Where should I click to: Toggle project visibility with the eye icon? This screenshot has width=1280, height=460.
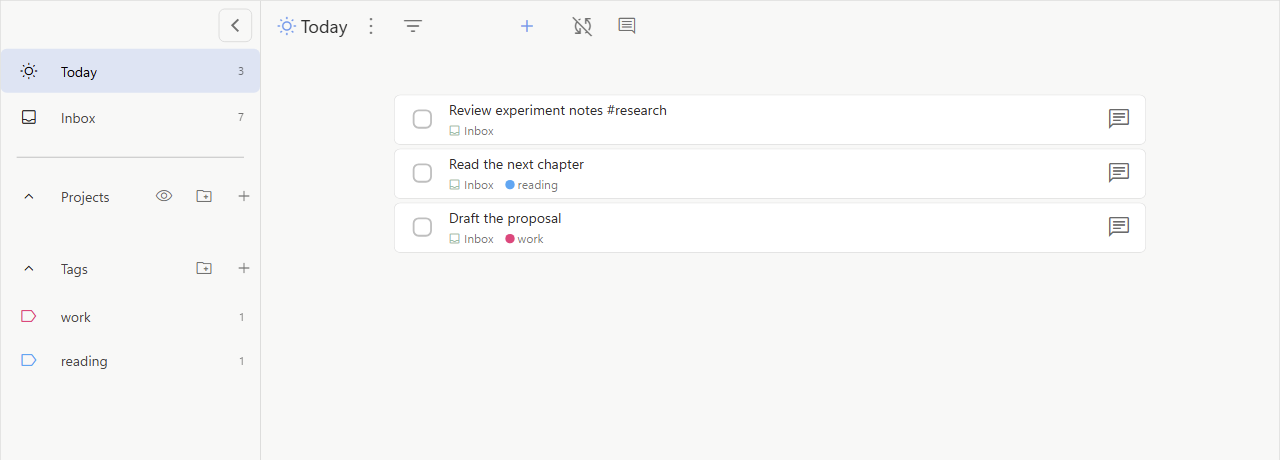click(164, 196)
